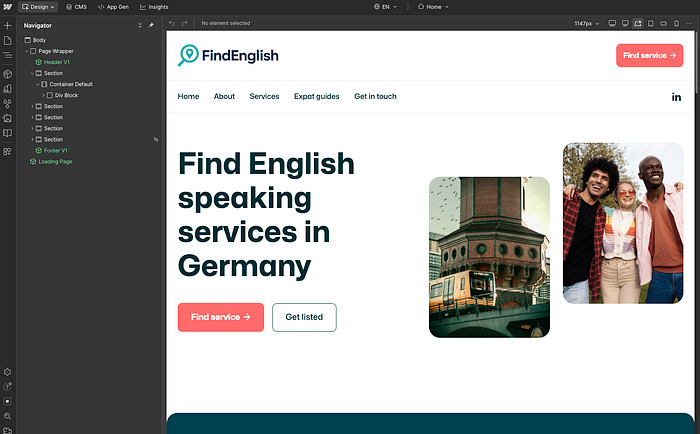This screenshot has width=700, height=434.
Task: Open Site settings gear icon
Action: [x=7, y=372]
